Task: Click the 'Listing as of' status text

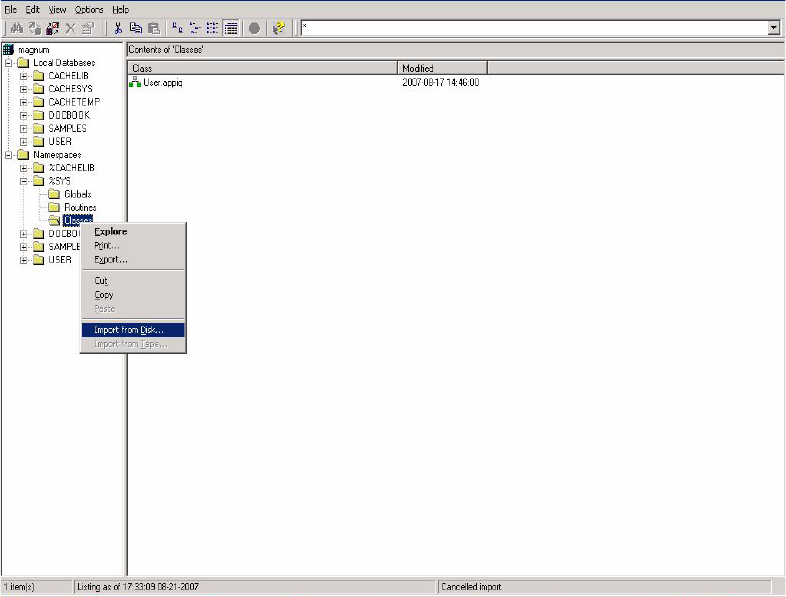Action: (x=138, y=586)
